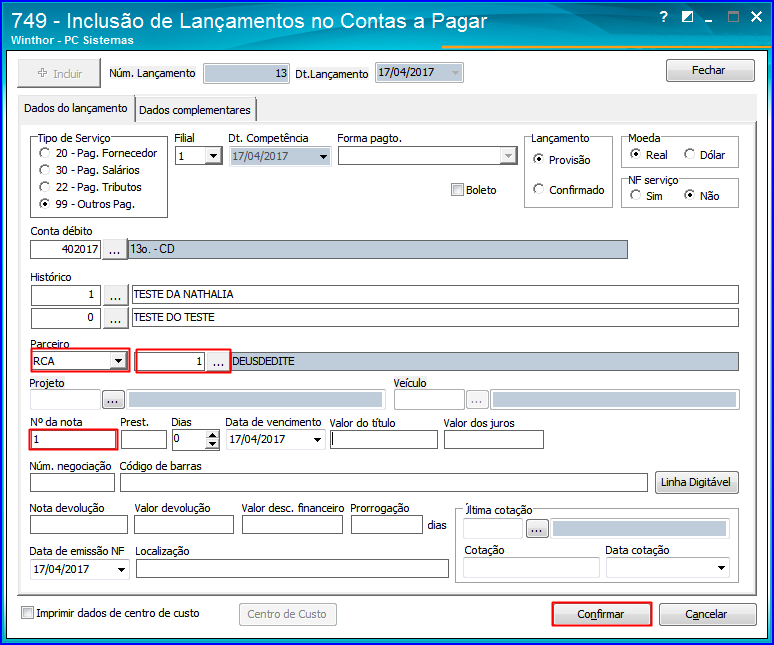Click first Histórico code field
Screen dimensions: 774x645
pos(66,295)
